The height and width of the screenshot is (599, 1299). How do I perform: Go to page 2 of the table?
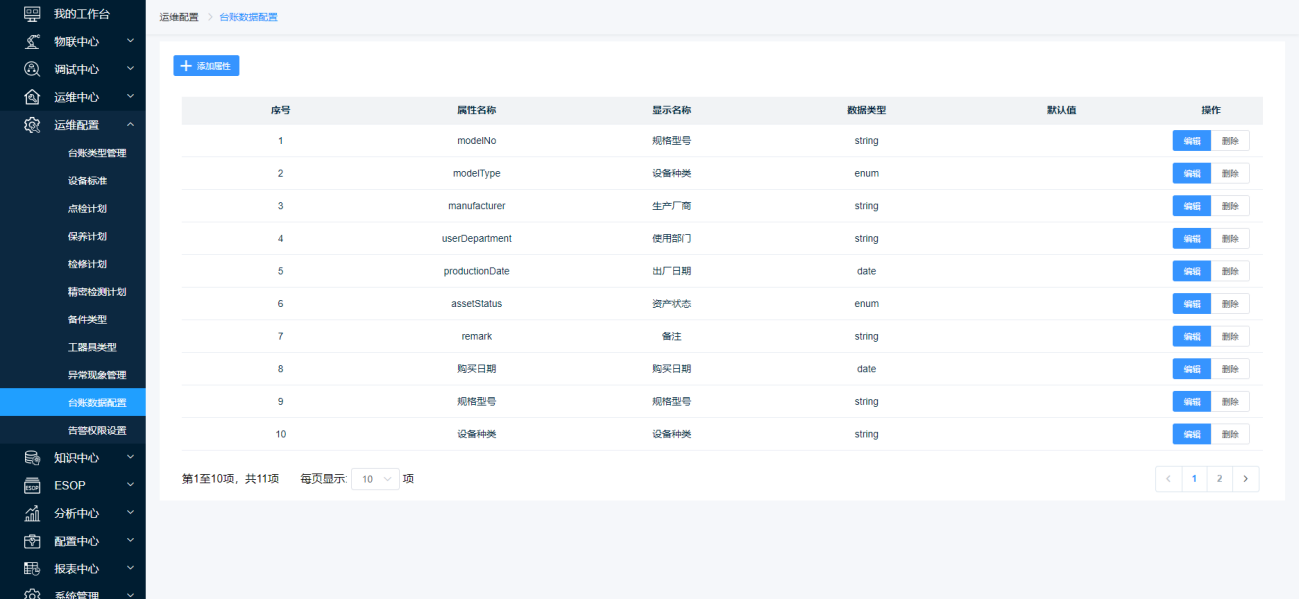[1219, 479]
